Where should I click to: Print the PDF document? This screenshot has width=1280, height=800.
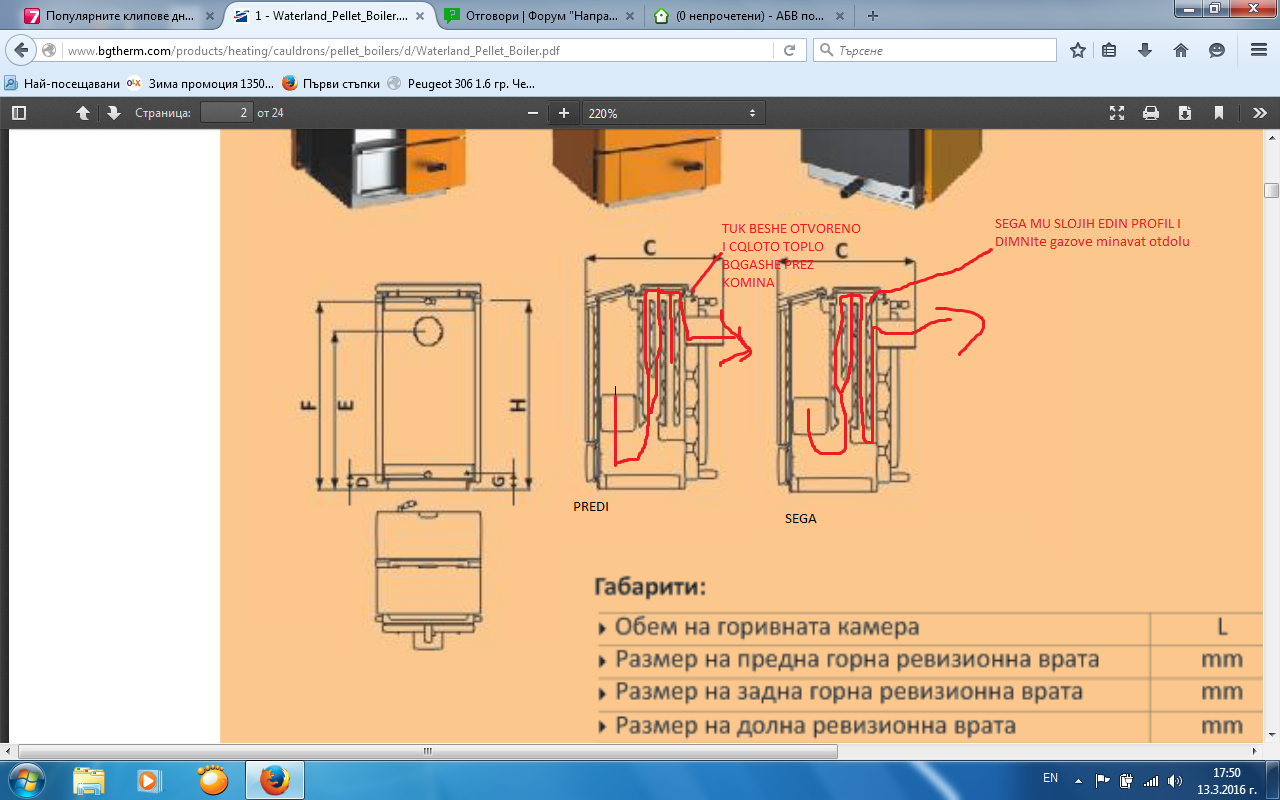1151,113
